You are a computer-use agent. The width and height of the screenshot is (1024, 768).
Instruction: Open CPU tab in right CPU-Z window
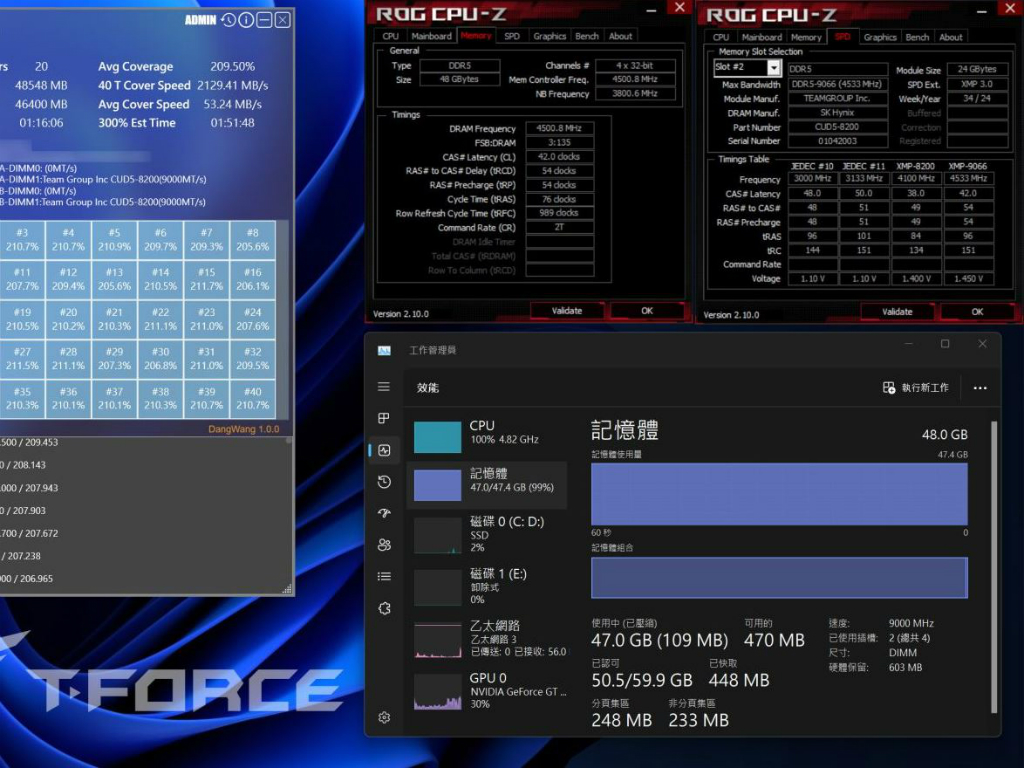tap(721, 38)
